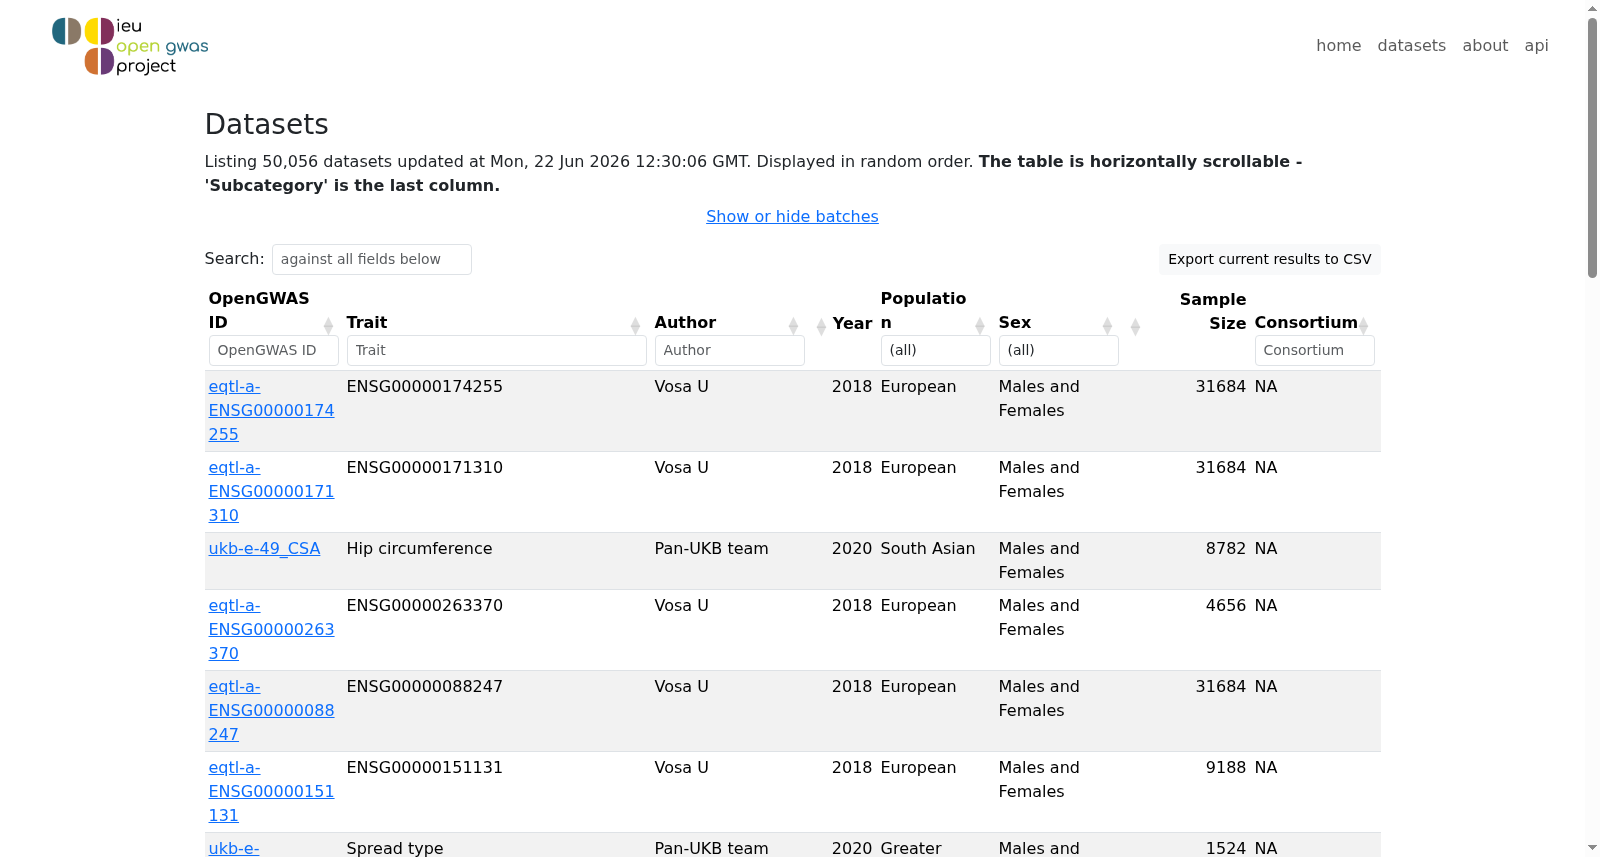This screenshot has height=857, width=1600.
Task: Sort table by OpenGWAS ID arrows
Action: (x=328, y=325)
